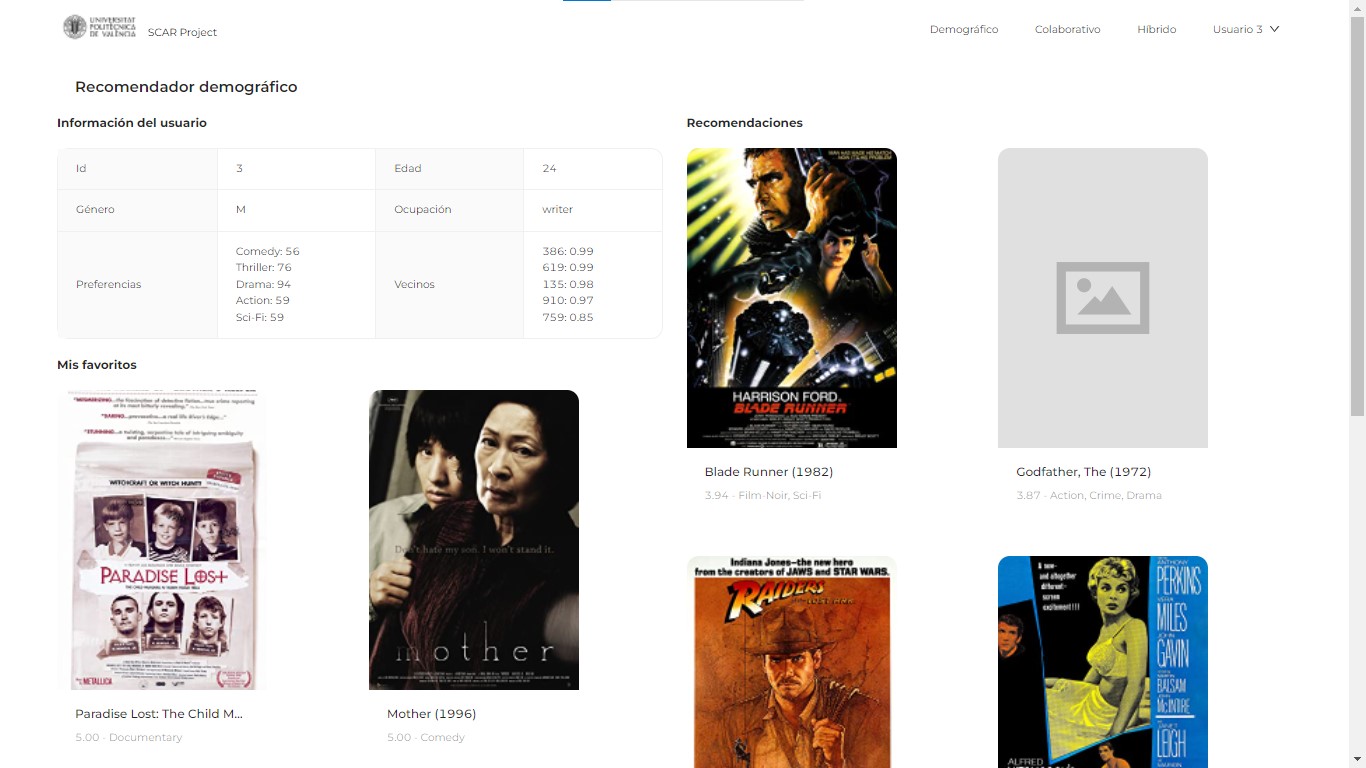Click neighbor entry 135: 0.98
Image resolution: width=1366 pixels, height=768 pixels.
(x=567, y=284)
